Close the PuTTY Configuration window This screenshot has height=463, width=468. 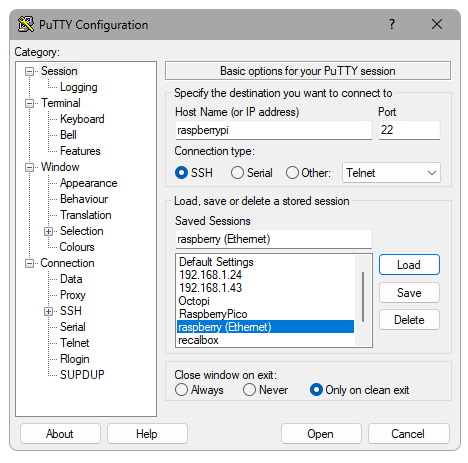coord(437,24)
